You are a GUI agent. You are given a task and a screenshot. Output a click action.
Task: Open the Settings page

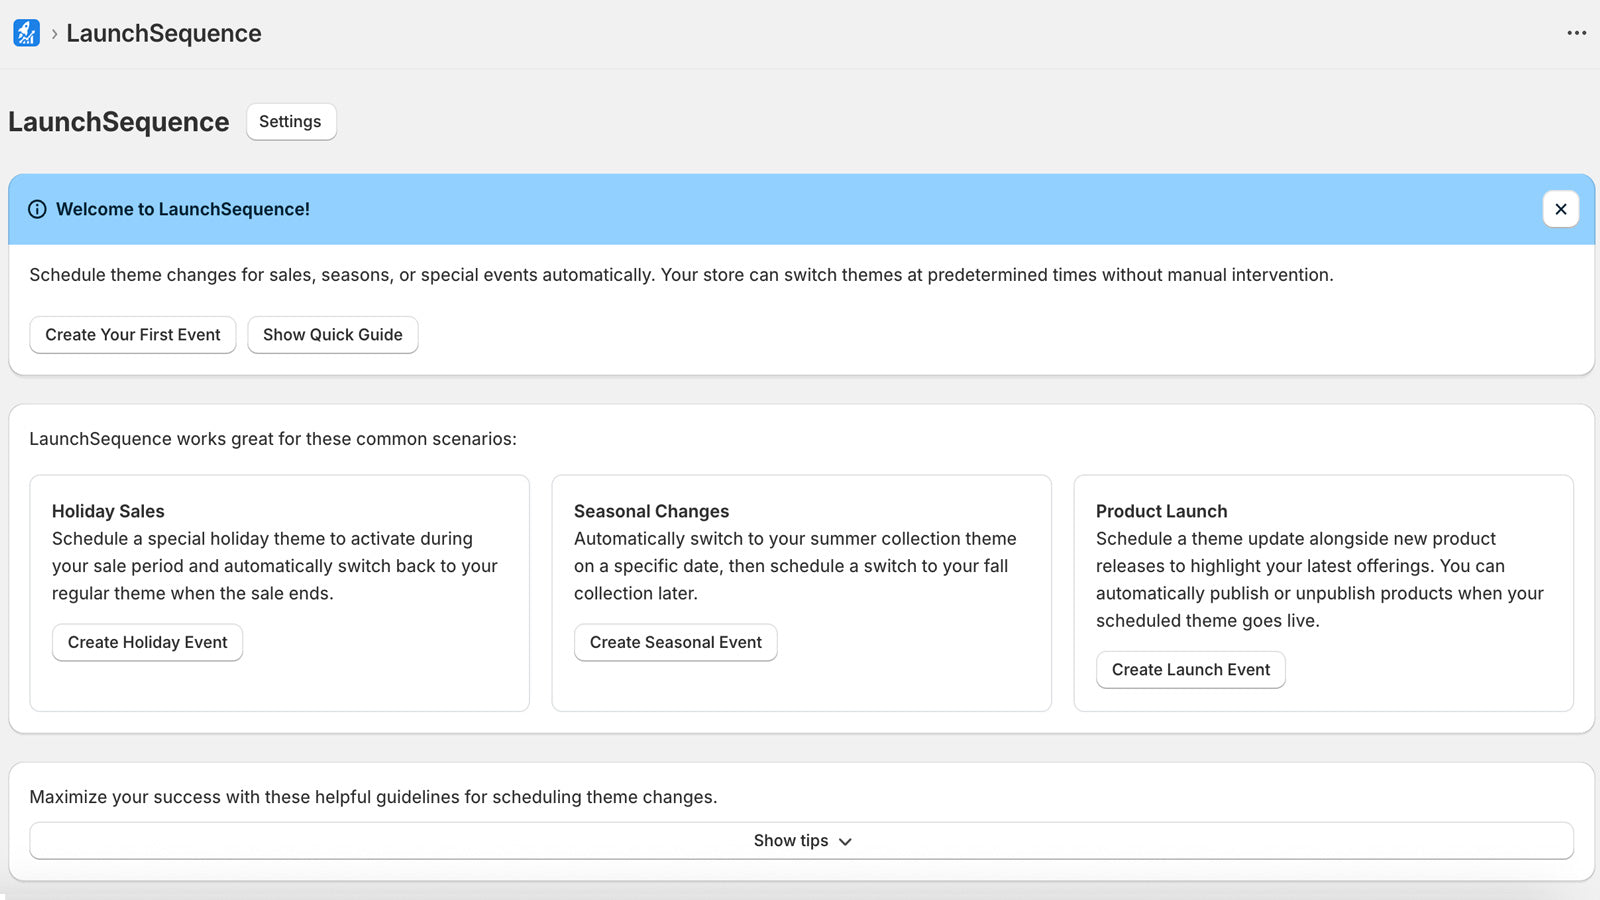pyautogui.click(x=290, y=122)
